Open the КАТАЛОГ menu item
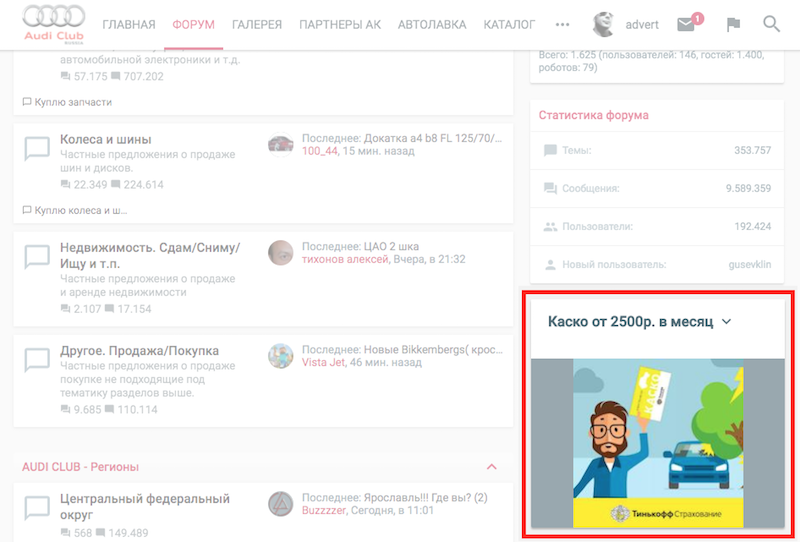This screenshot has width=800, height=542. click(x=509, y=24)
